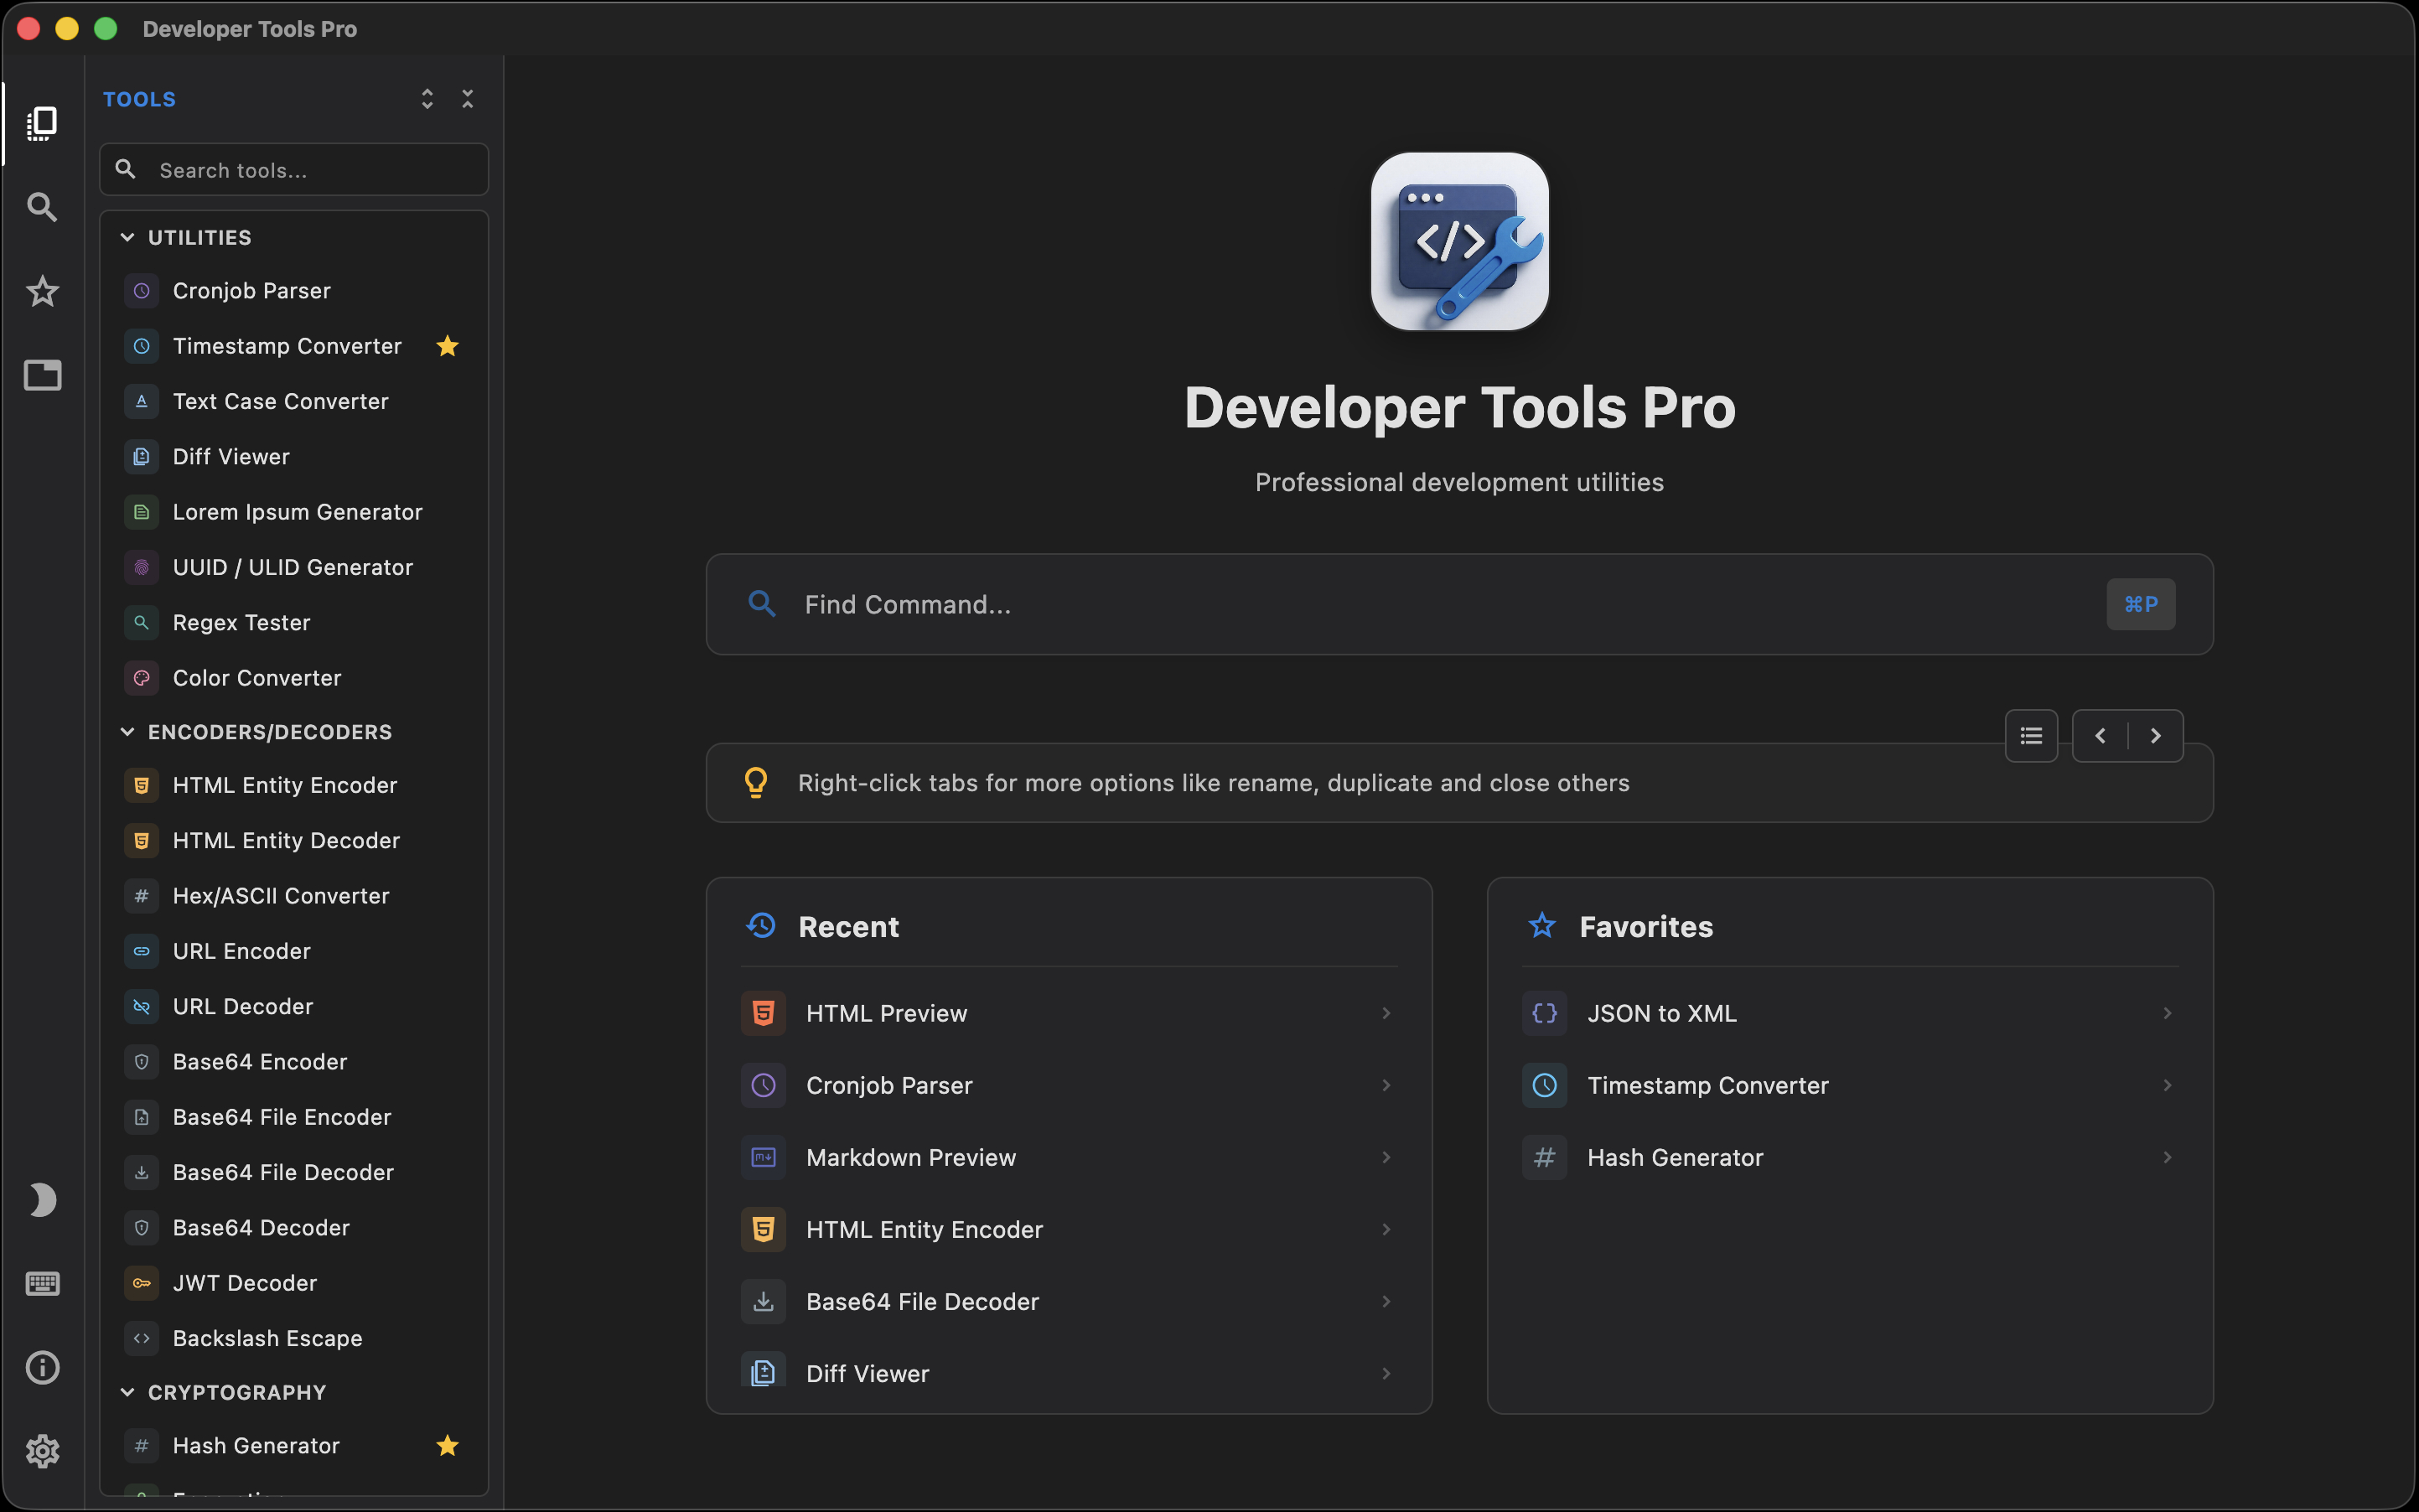Viewport: 2419px width, 1512px height.
Task: Click Hex/ASCII Converter hash icon
Action: coord(142,896)
